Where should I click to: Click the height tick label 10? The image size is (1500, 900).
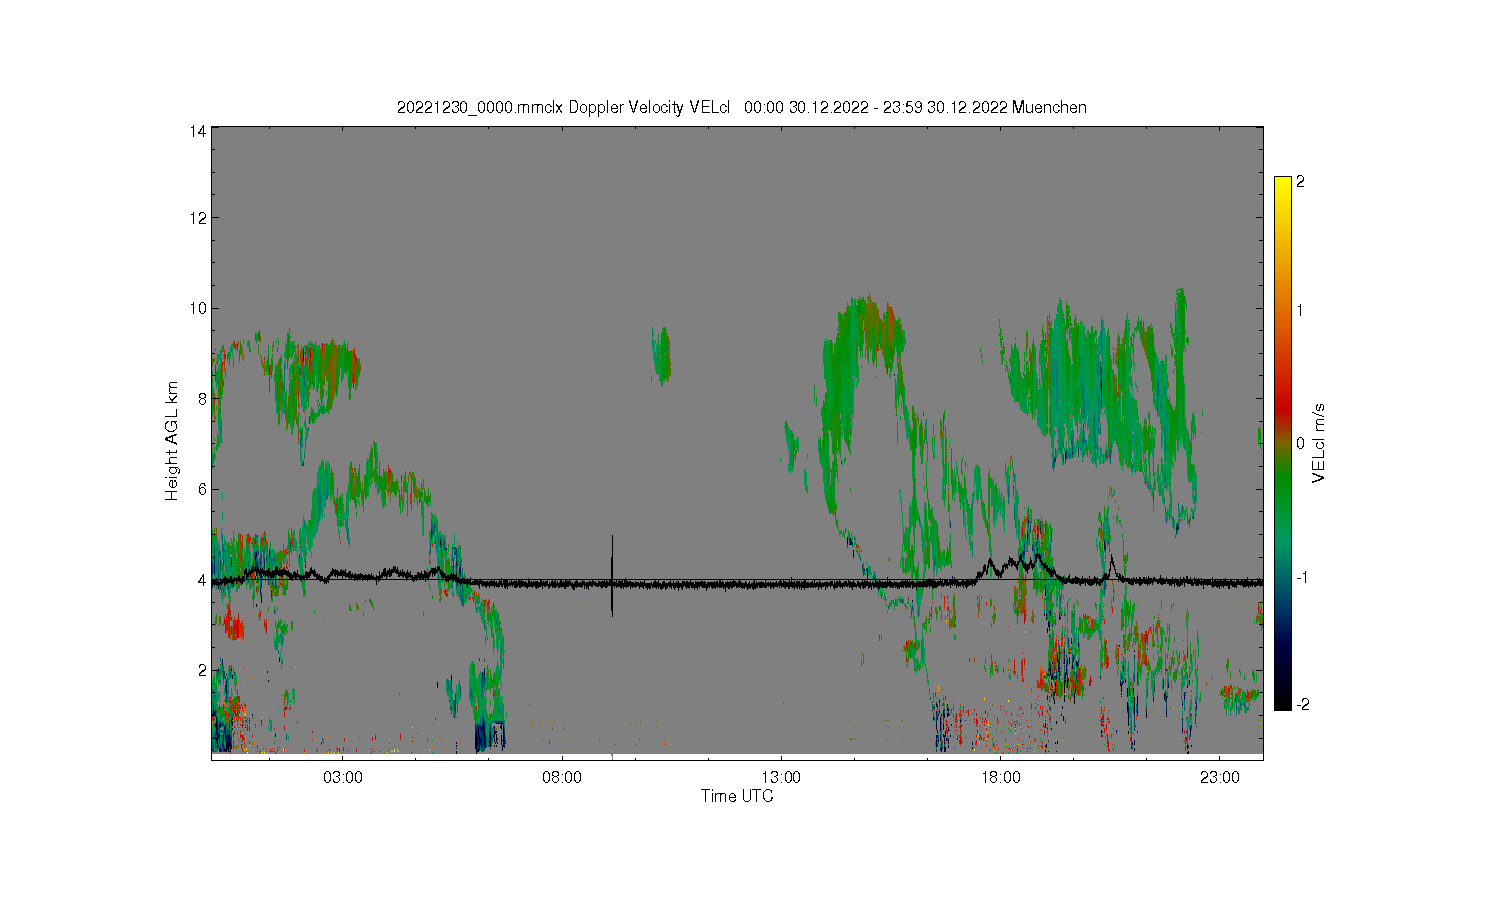coord(198,308)
